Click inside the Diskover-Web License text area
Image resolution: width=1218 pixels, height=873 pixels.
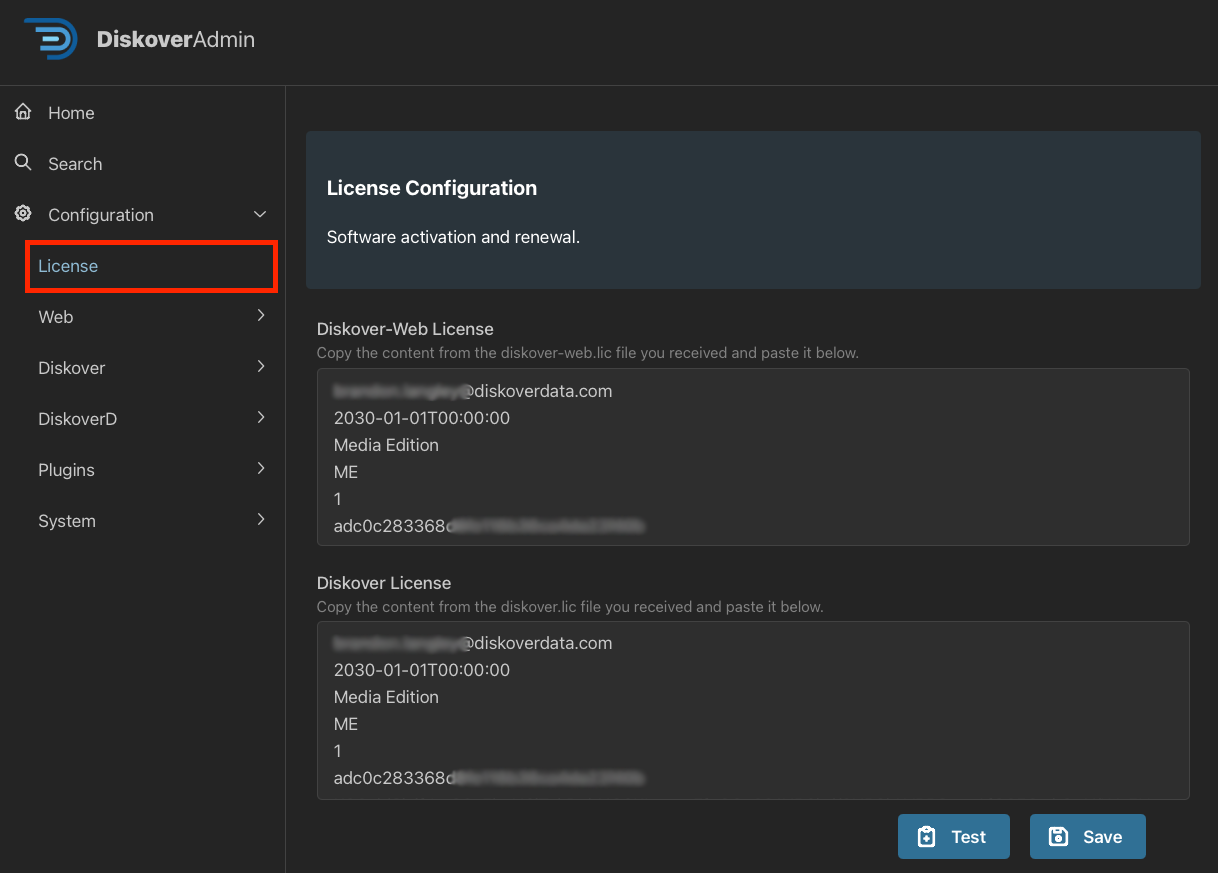(x=752, y=457)
